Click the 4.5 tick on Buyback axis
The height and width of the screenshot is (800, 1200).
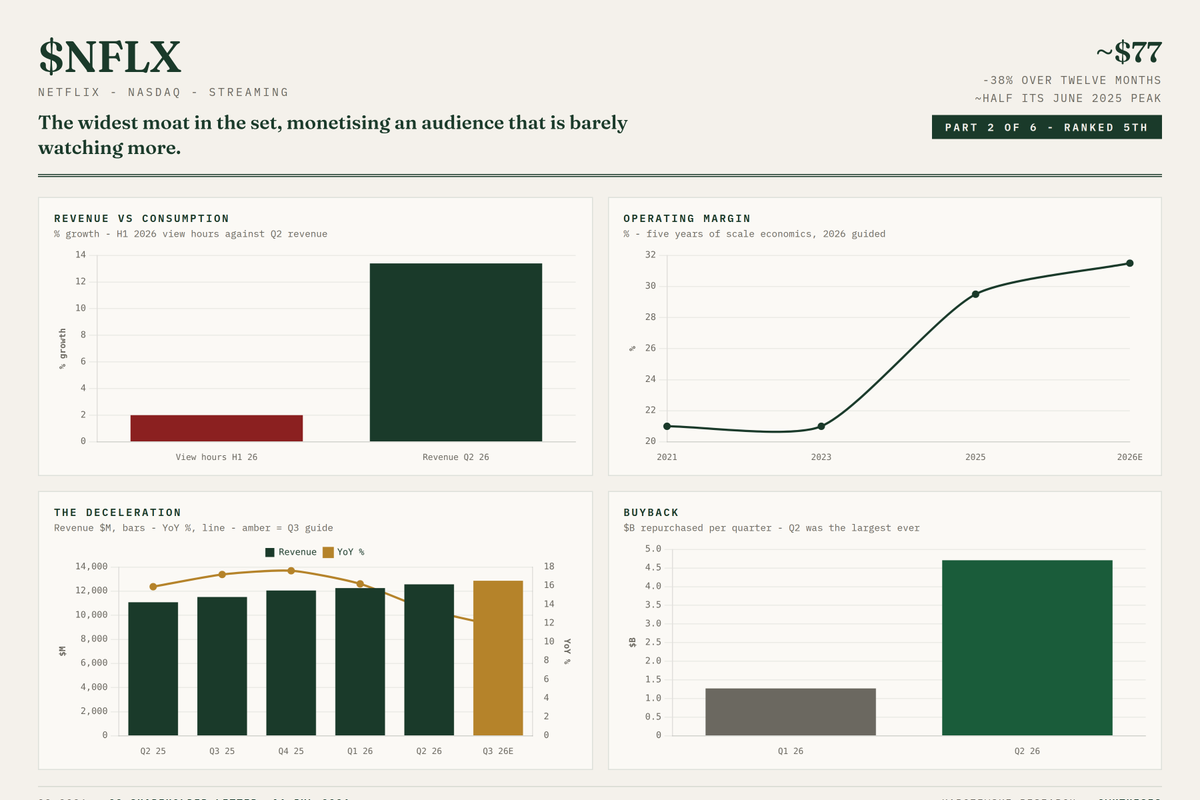coord(653,567)
